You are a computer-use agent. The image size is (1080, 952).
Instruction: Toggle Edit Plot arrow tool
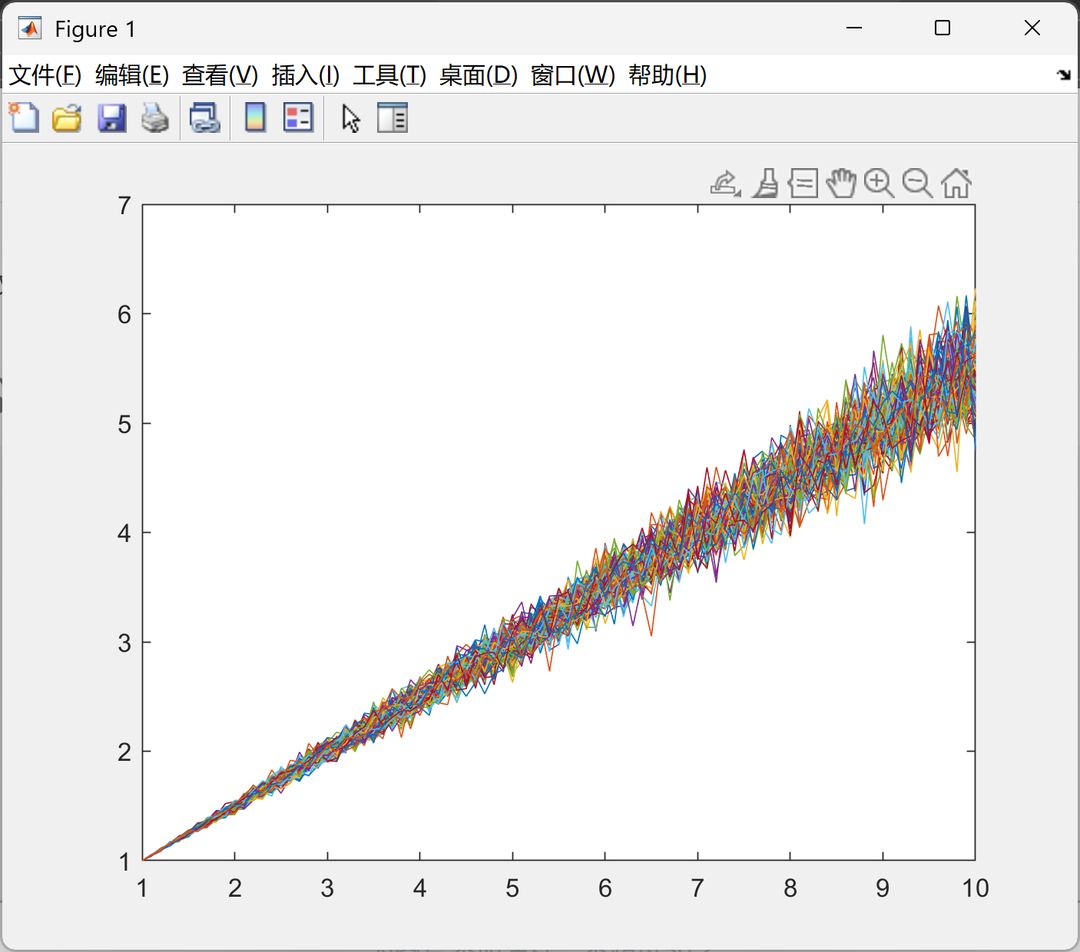point(351,118)
